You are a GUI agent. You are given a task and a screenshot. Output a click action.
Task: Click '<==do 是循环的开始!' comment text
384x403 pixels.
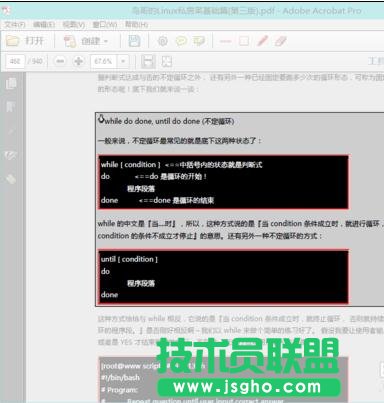click(171, 176)
